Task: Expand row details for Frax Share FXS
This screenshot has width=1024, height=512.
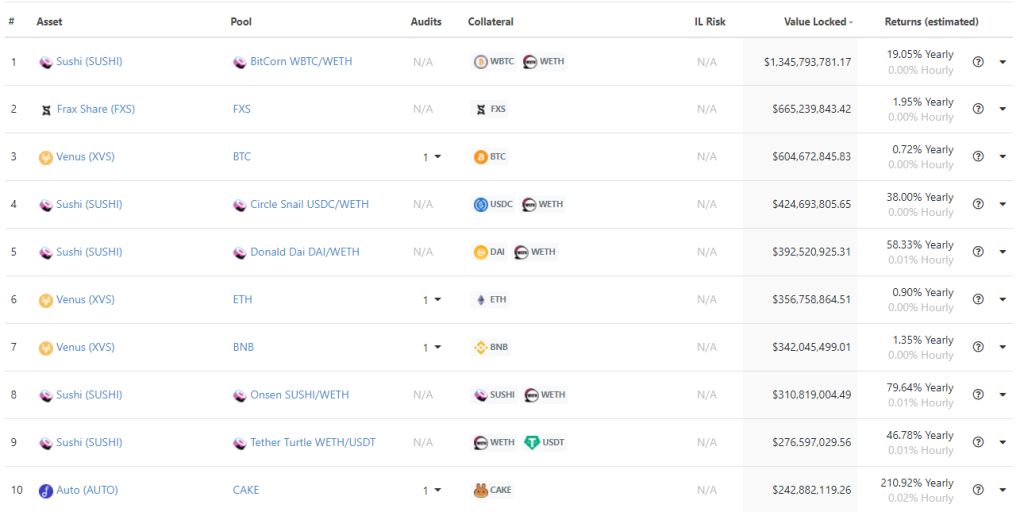Action: [x=1003, y=109]
